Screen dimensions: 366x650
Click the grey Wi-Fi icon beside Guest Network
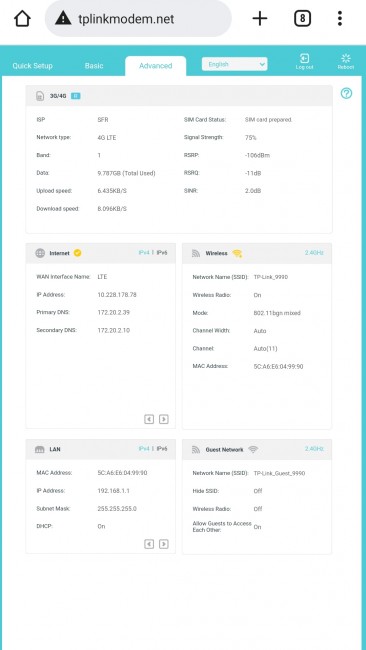(x=253, y=449)
